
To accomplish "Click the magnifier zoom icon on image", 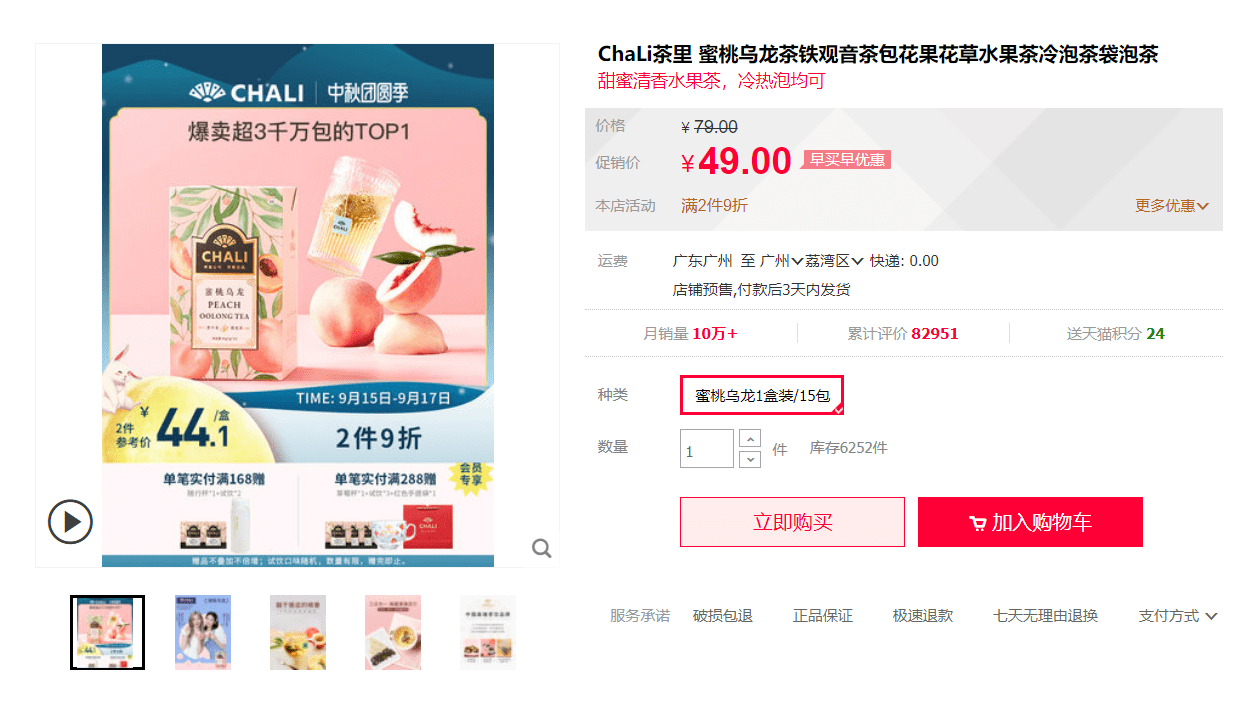I will (x=542, y=548).
